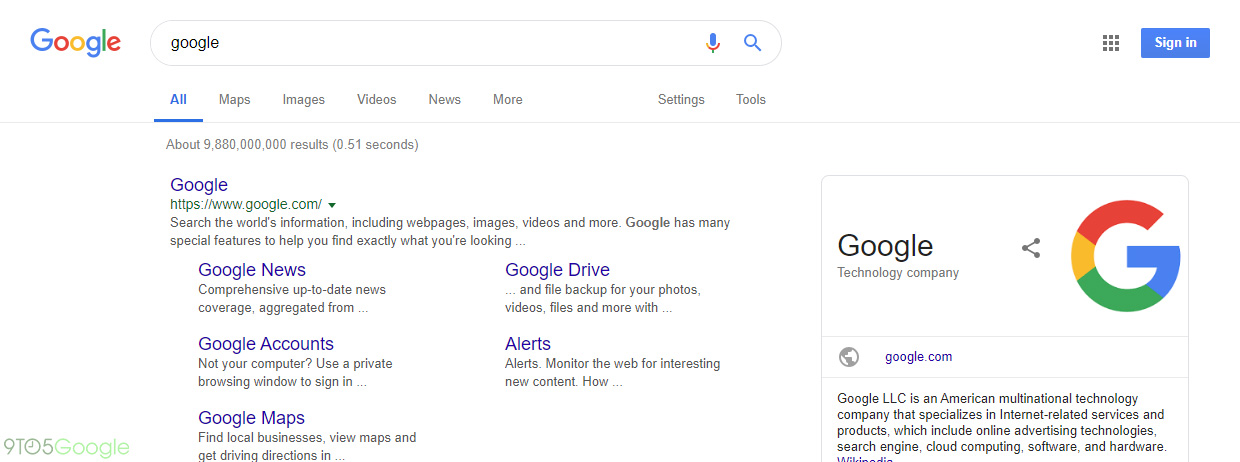The width and height of the screenshot is (1240, 462).
Task: Click the magnifying glass search icon
Action: [x=752, y=43]
